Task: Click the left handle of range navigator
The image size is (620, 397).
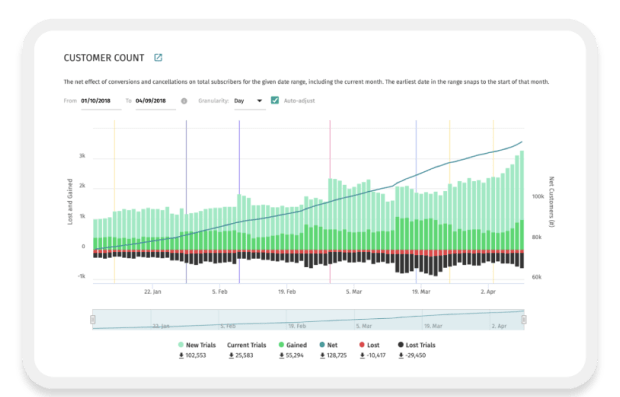Action: pyautogui.click(x=93, y=319)
